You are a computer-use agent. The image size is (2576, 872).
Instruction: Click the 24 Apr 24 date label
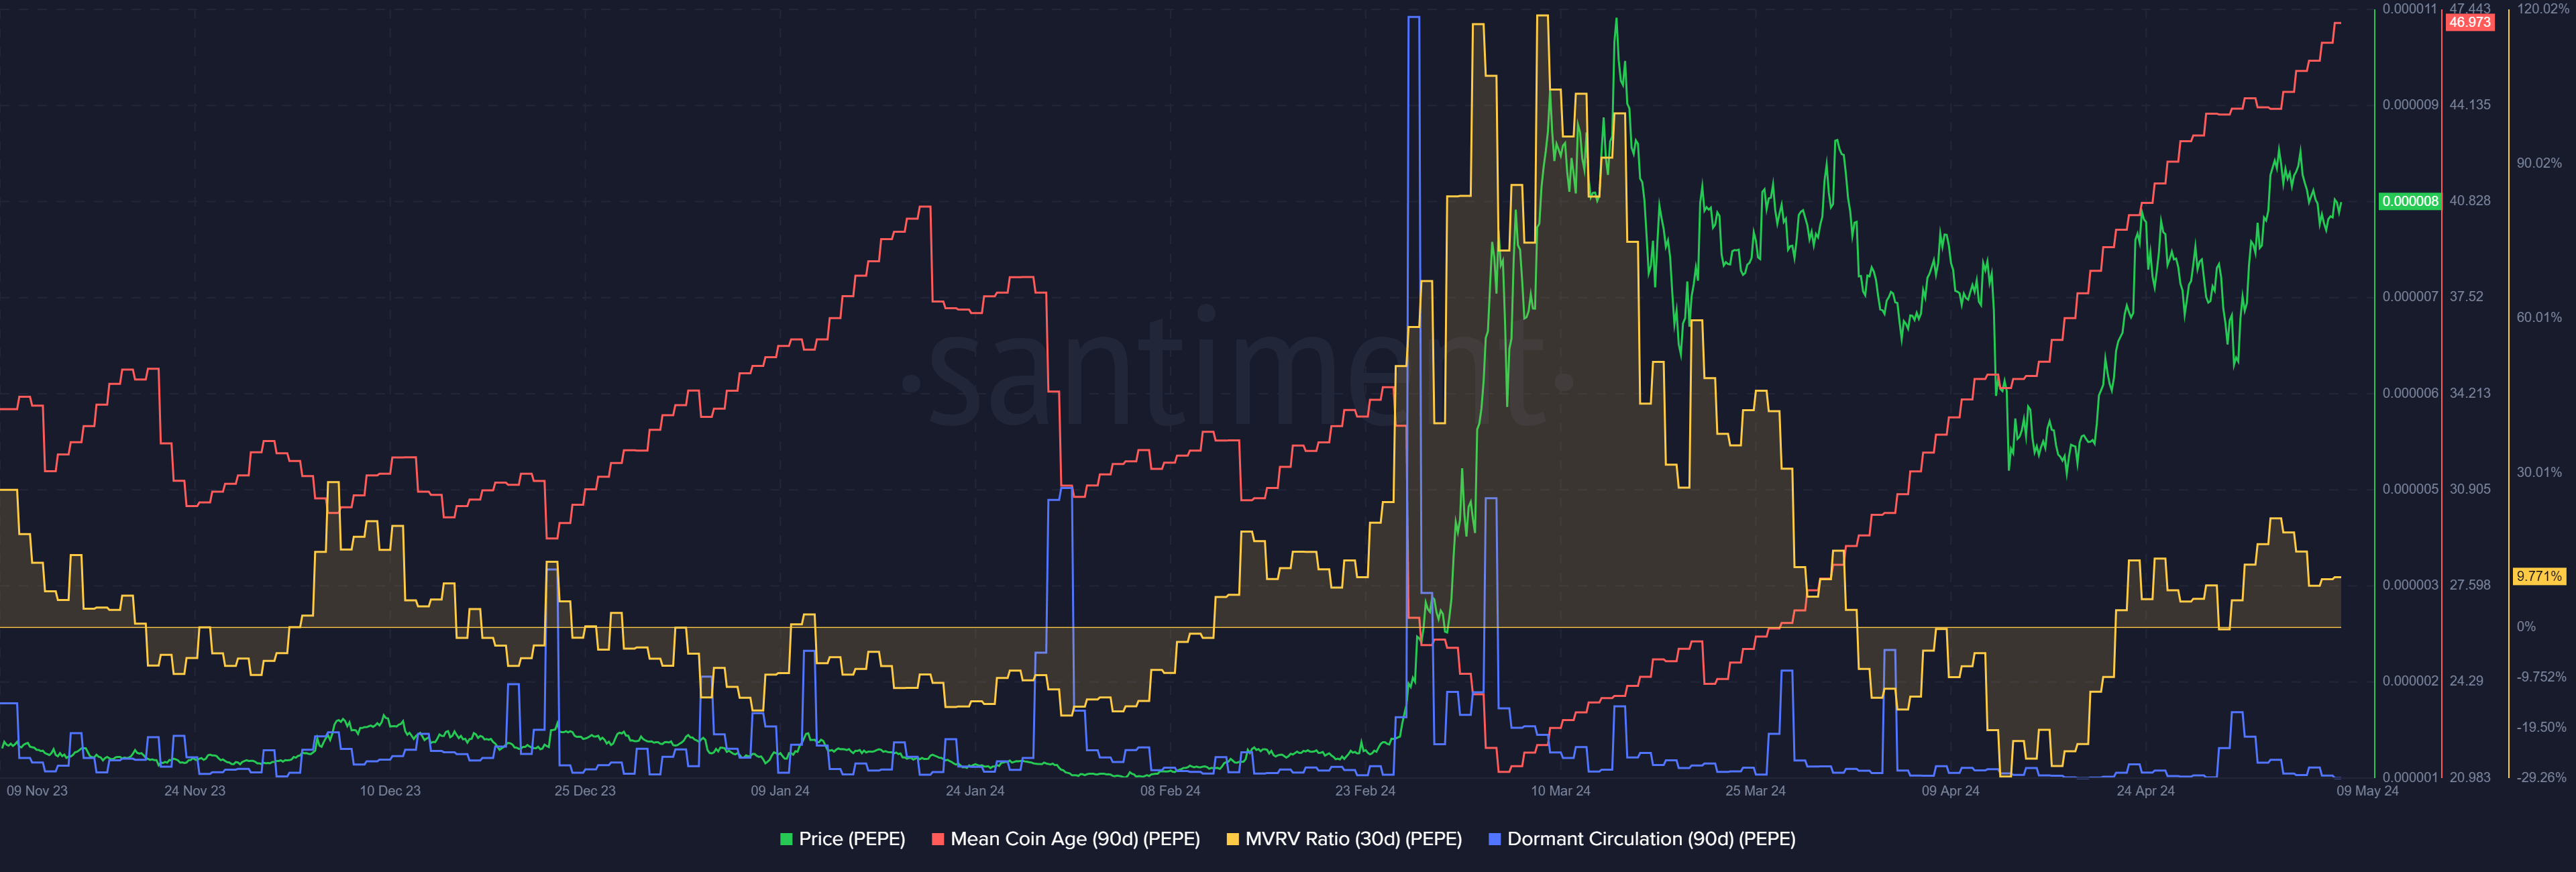[x=2145, y=791]
